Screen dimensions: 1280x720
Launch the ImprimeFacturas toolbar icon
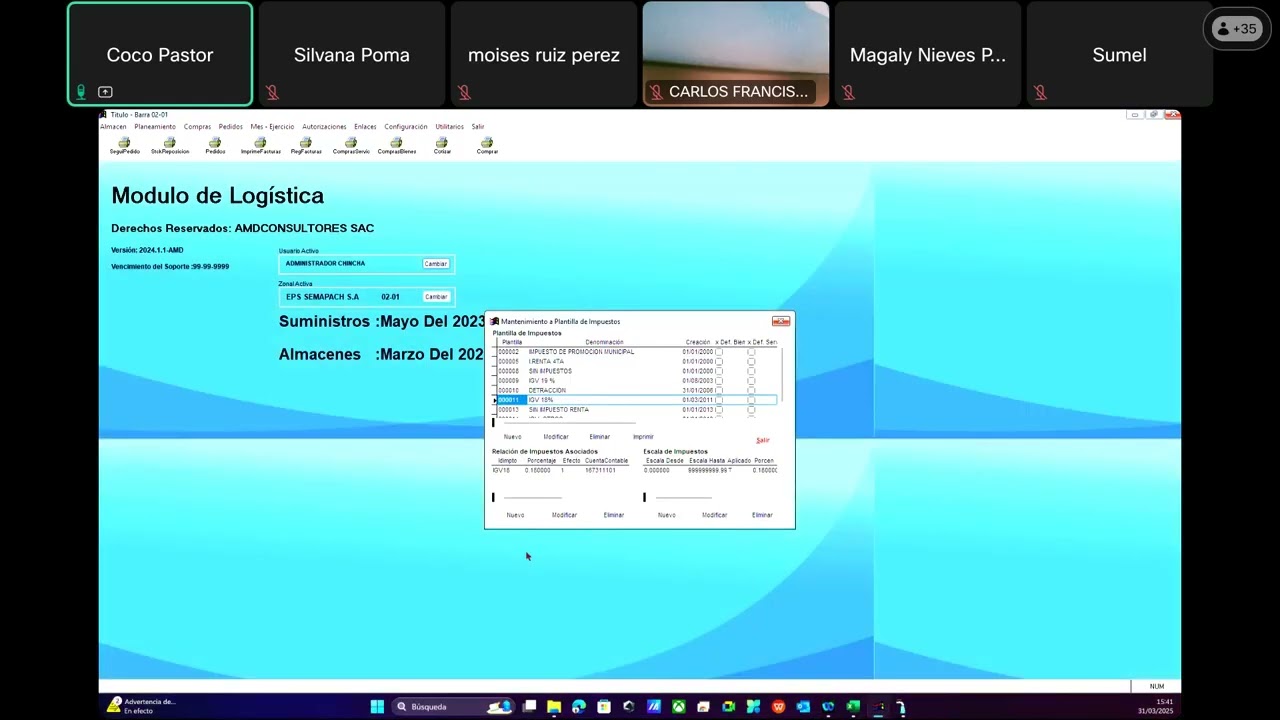coord(261,145)
